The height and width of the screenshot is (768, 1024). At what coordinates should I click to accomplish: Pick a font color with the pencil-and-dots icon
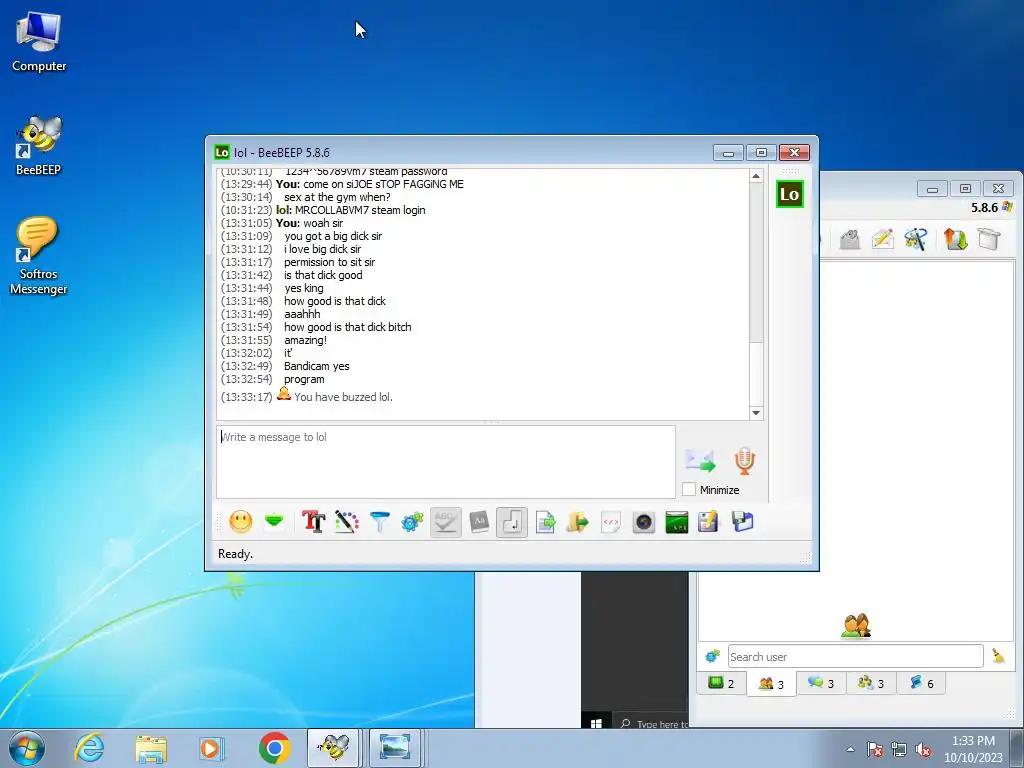point(347,522)
